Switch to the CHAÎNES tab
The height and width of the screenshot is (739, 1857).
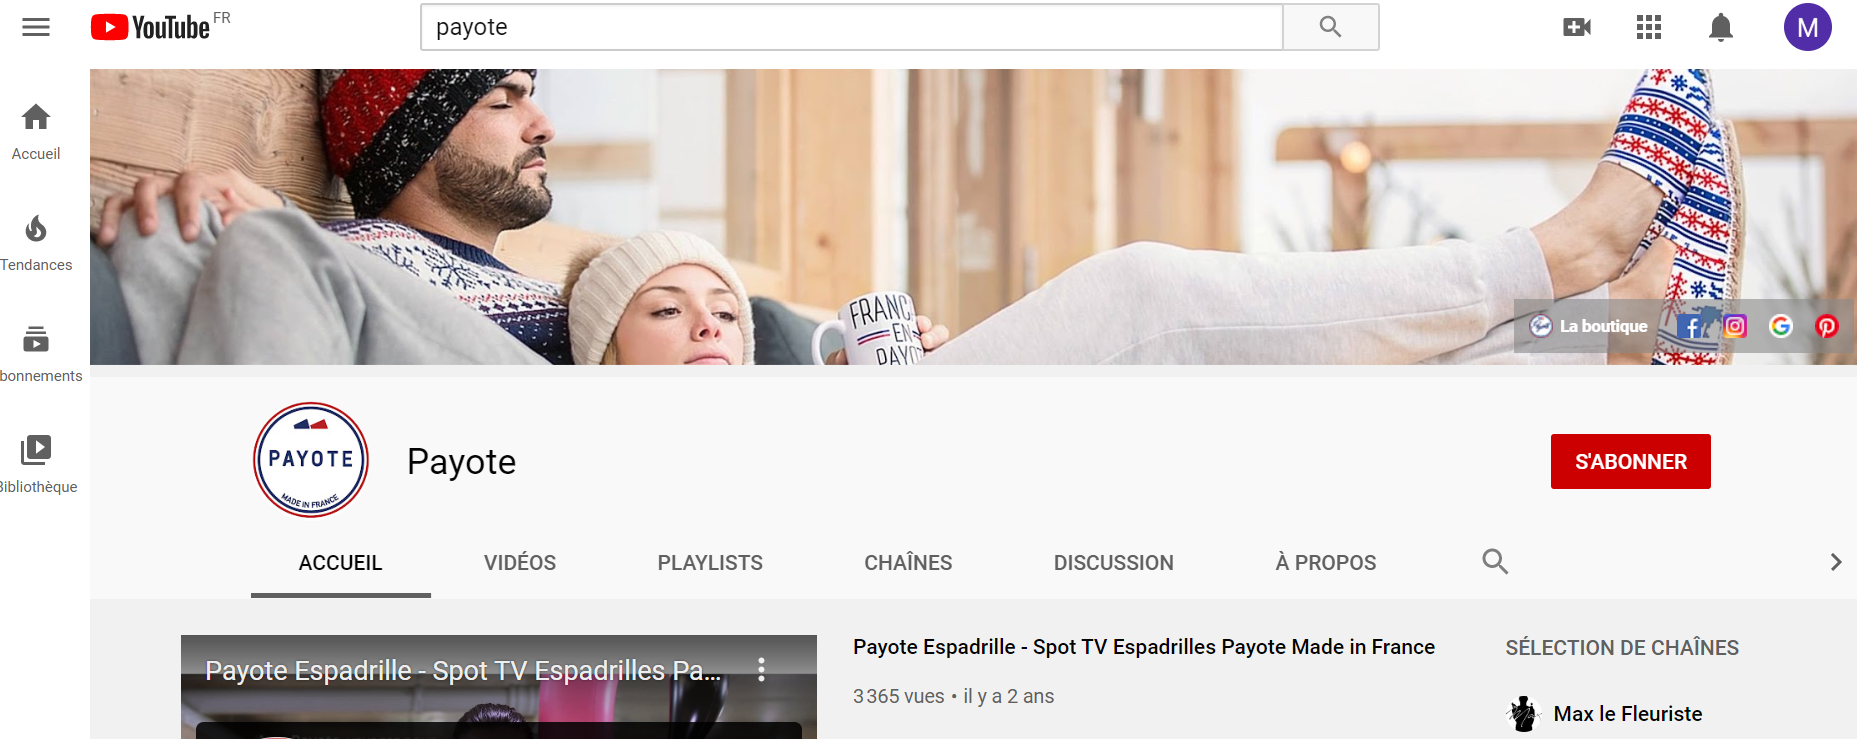pos(908,563)
